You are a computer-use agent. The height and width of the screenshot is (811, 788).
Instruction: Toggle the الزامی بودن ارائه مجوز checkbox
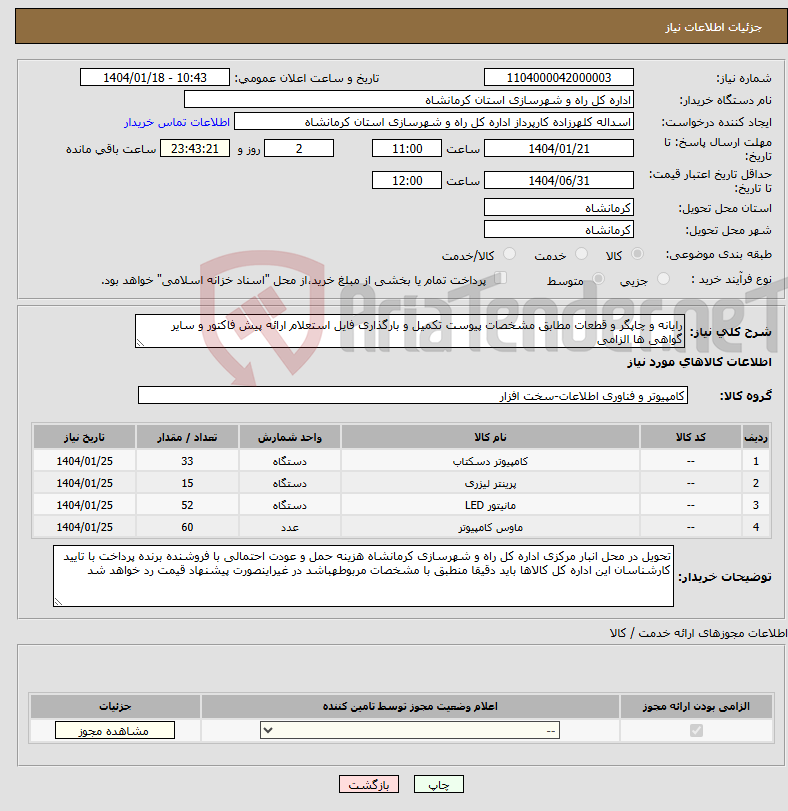696,730
